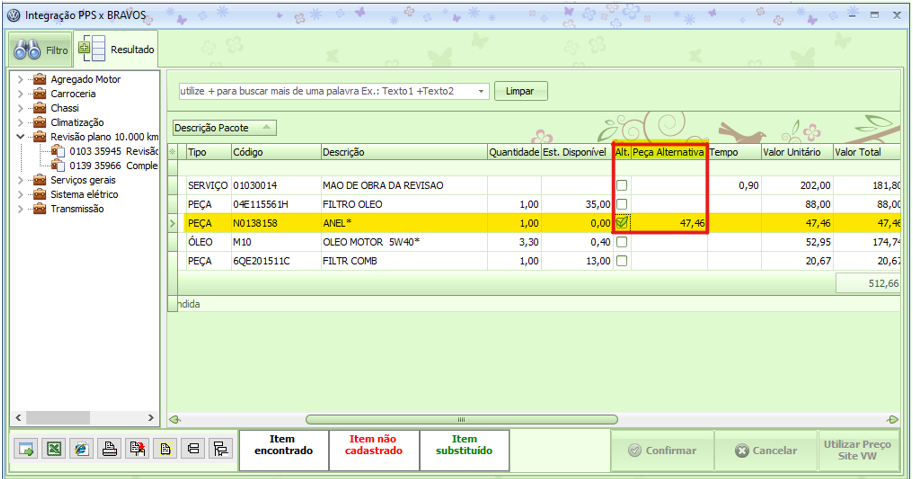Image resolution: width=913 pixels, height=479 pixels.
Task: Click the new document sparkle icon
Action: click(165, 449)
